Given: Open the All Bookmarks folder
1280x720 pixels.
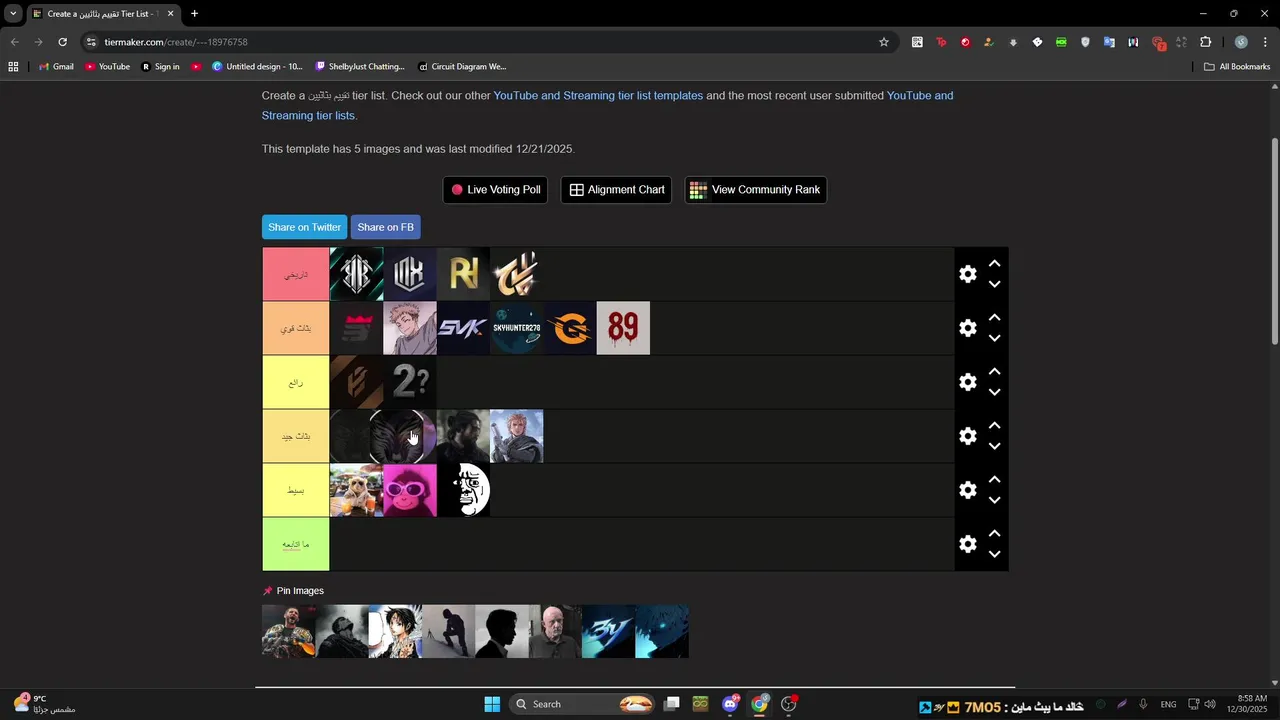Looking at the screenshot, I should (1237, 67).
